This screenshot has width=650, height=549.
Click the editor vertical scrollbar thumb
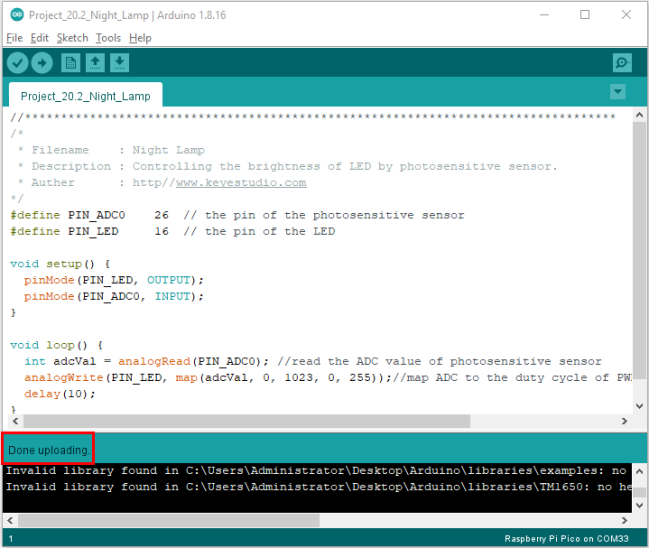point(639,249)
